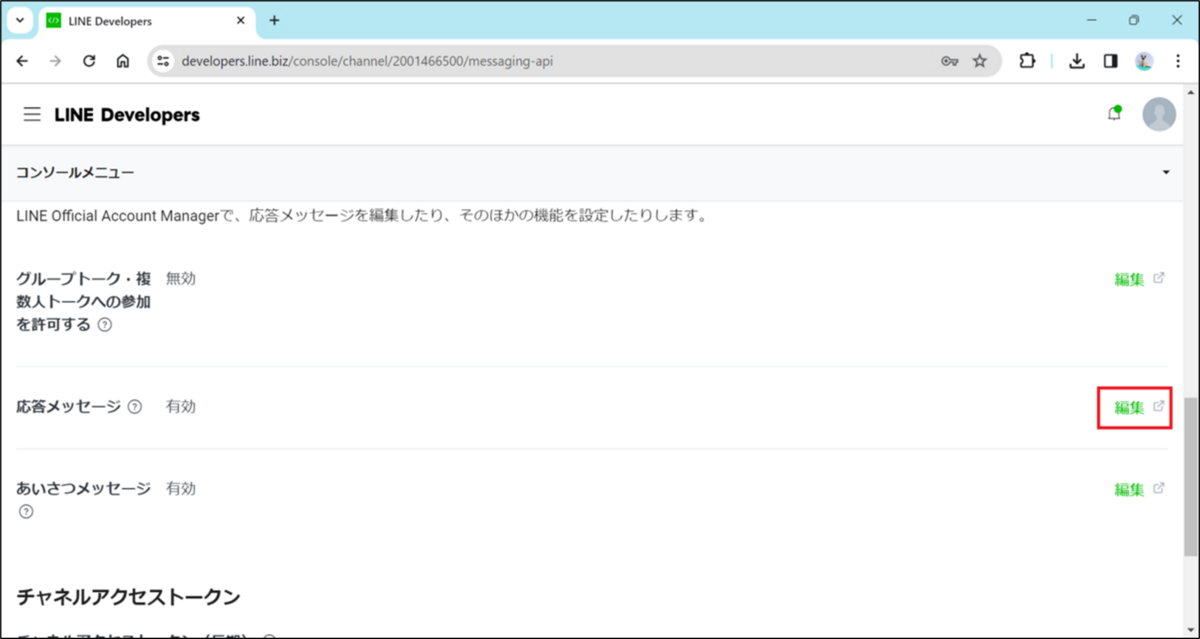Click the チャネルアクセストークン heading

coord(128,597)
